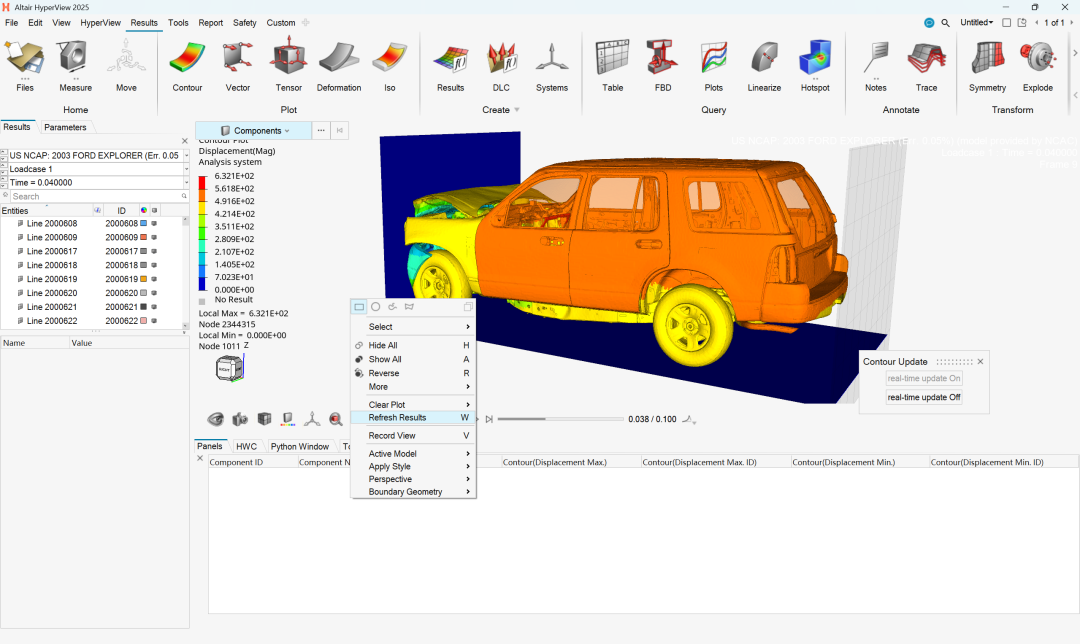The image size is (1080, 644).
Task: Open the Trace annotation tool
Action: pos(927,65)
